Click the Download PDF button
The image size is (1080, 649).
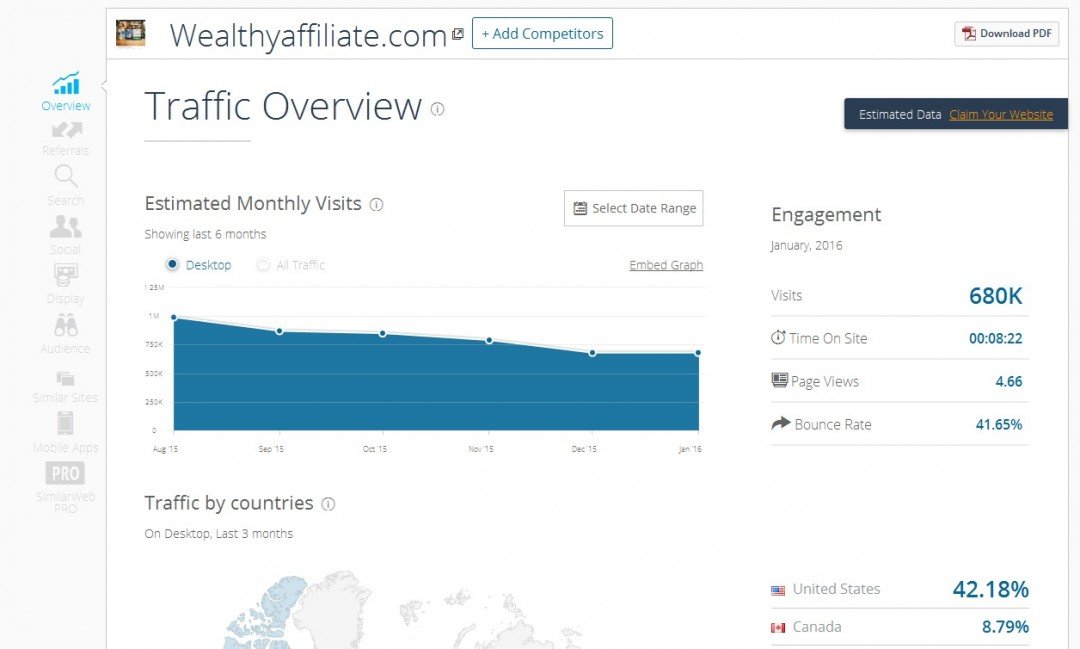coord(1006,34)
